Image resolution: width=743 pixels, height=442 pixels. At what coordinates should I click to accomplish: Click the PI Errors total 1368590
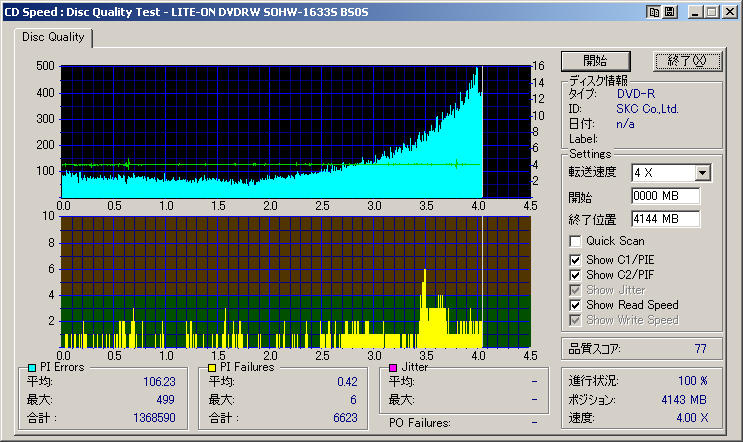pyautogui.click(x=154, y=418)
